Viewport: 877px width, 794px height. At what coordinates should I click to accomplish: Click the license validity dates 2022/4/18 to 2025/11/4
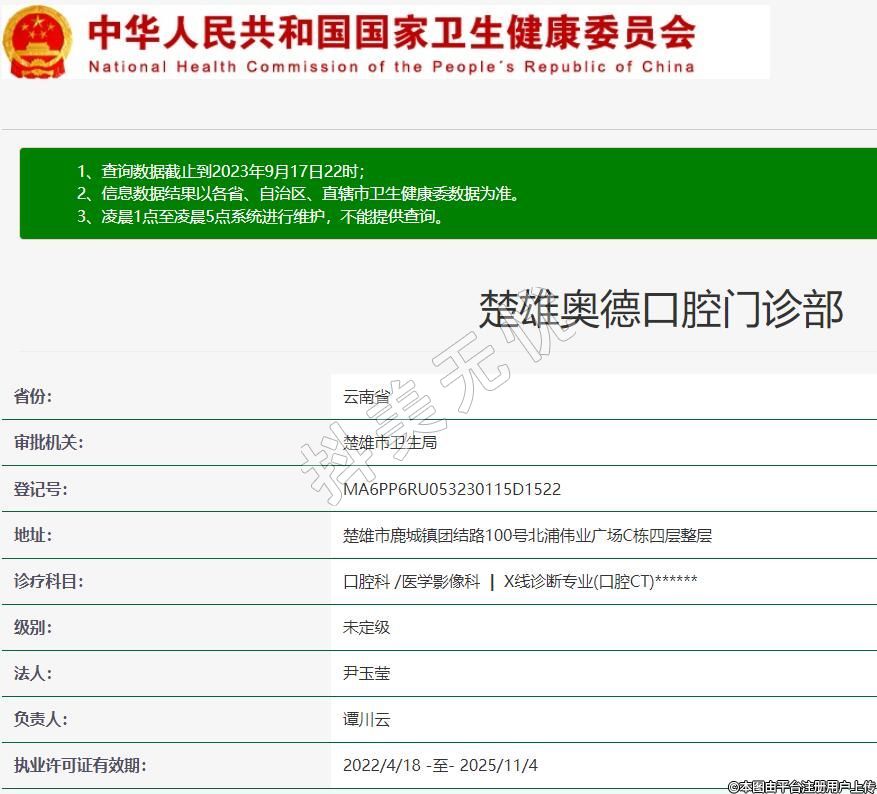(x=440, y=765)
